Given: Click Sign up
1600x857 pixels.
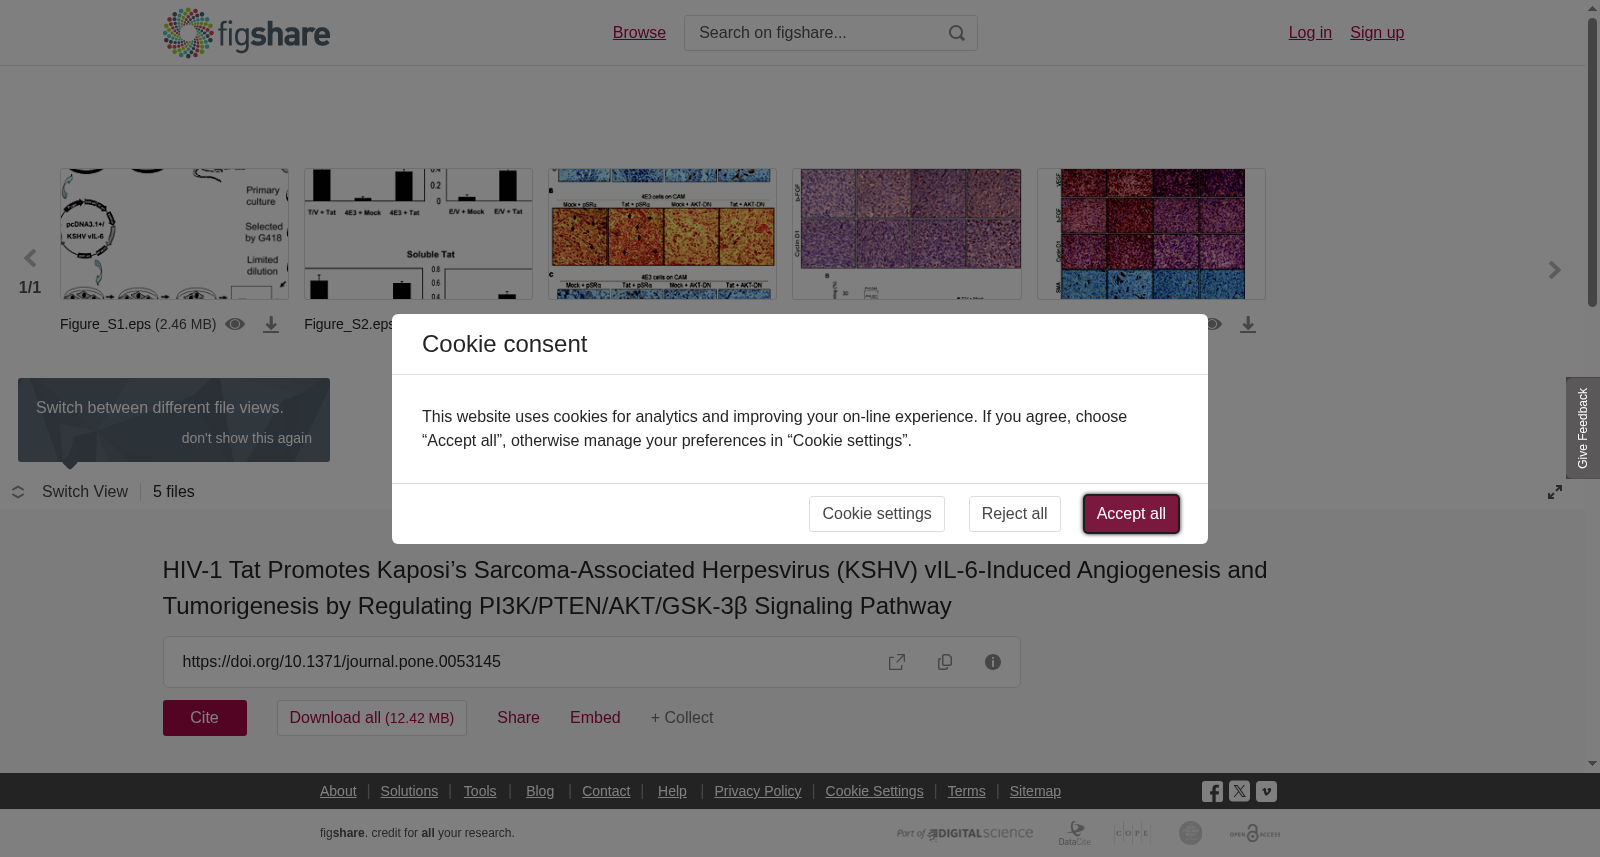Looking at the screenshot, I should 1377,33.
